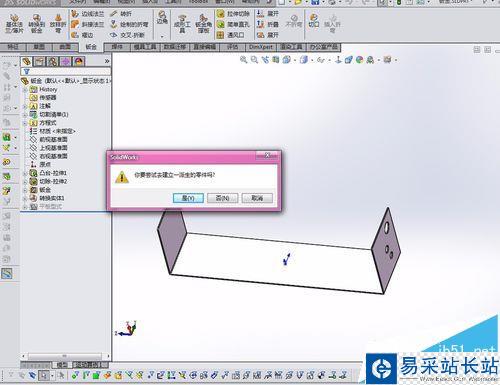Switch to the Model (模型) bottom tab
This screenshot has height=385, width=500.
pos(62,365)
